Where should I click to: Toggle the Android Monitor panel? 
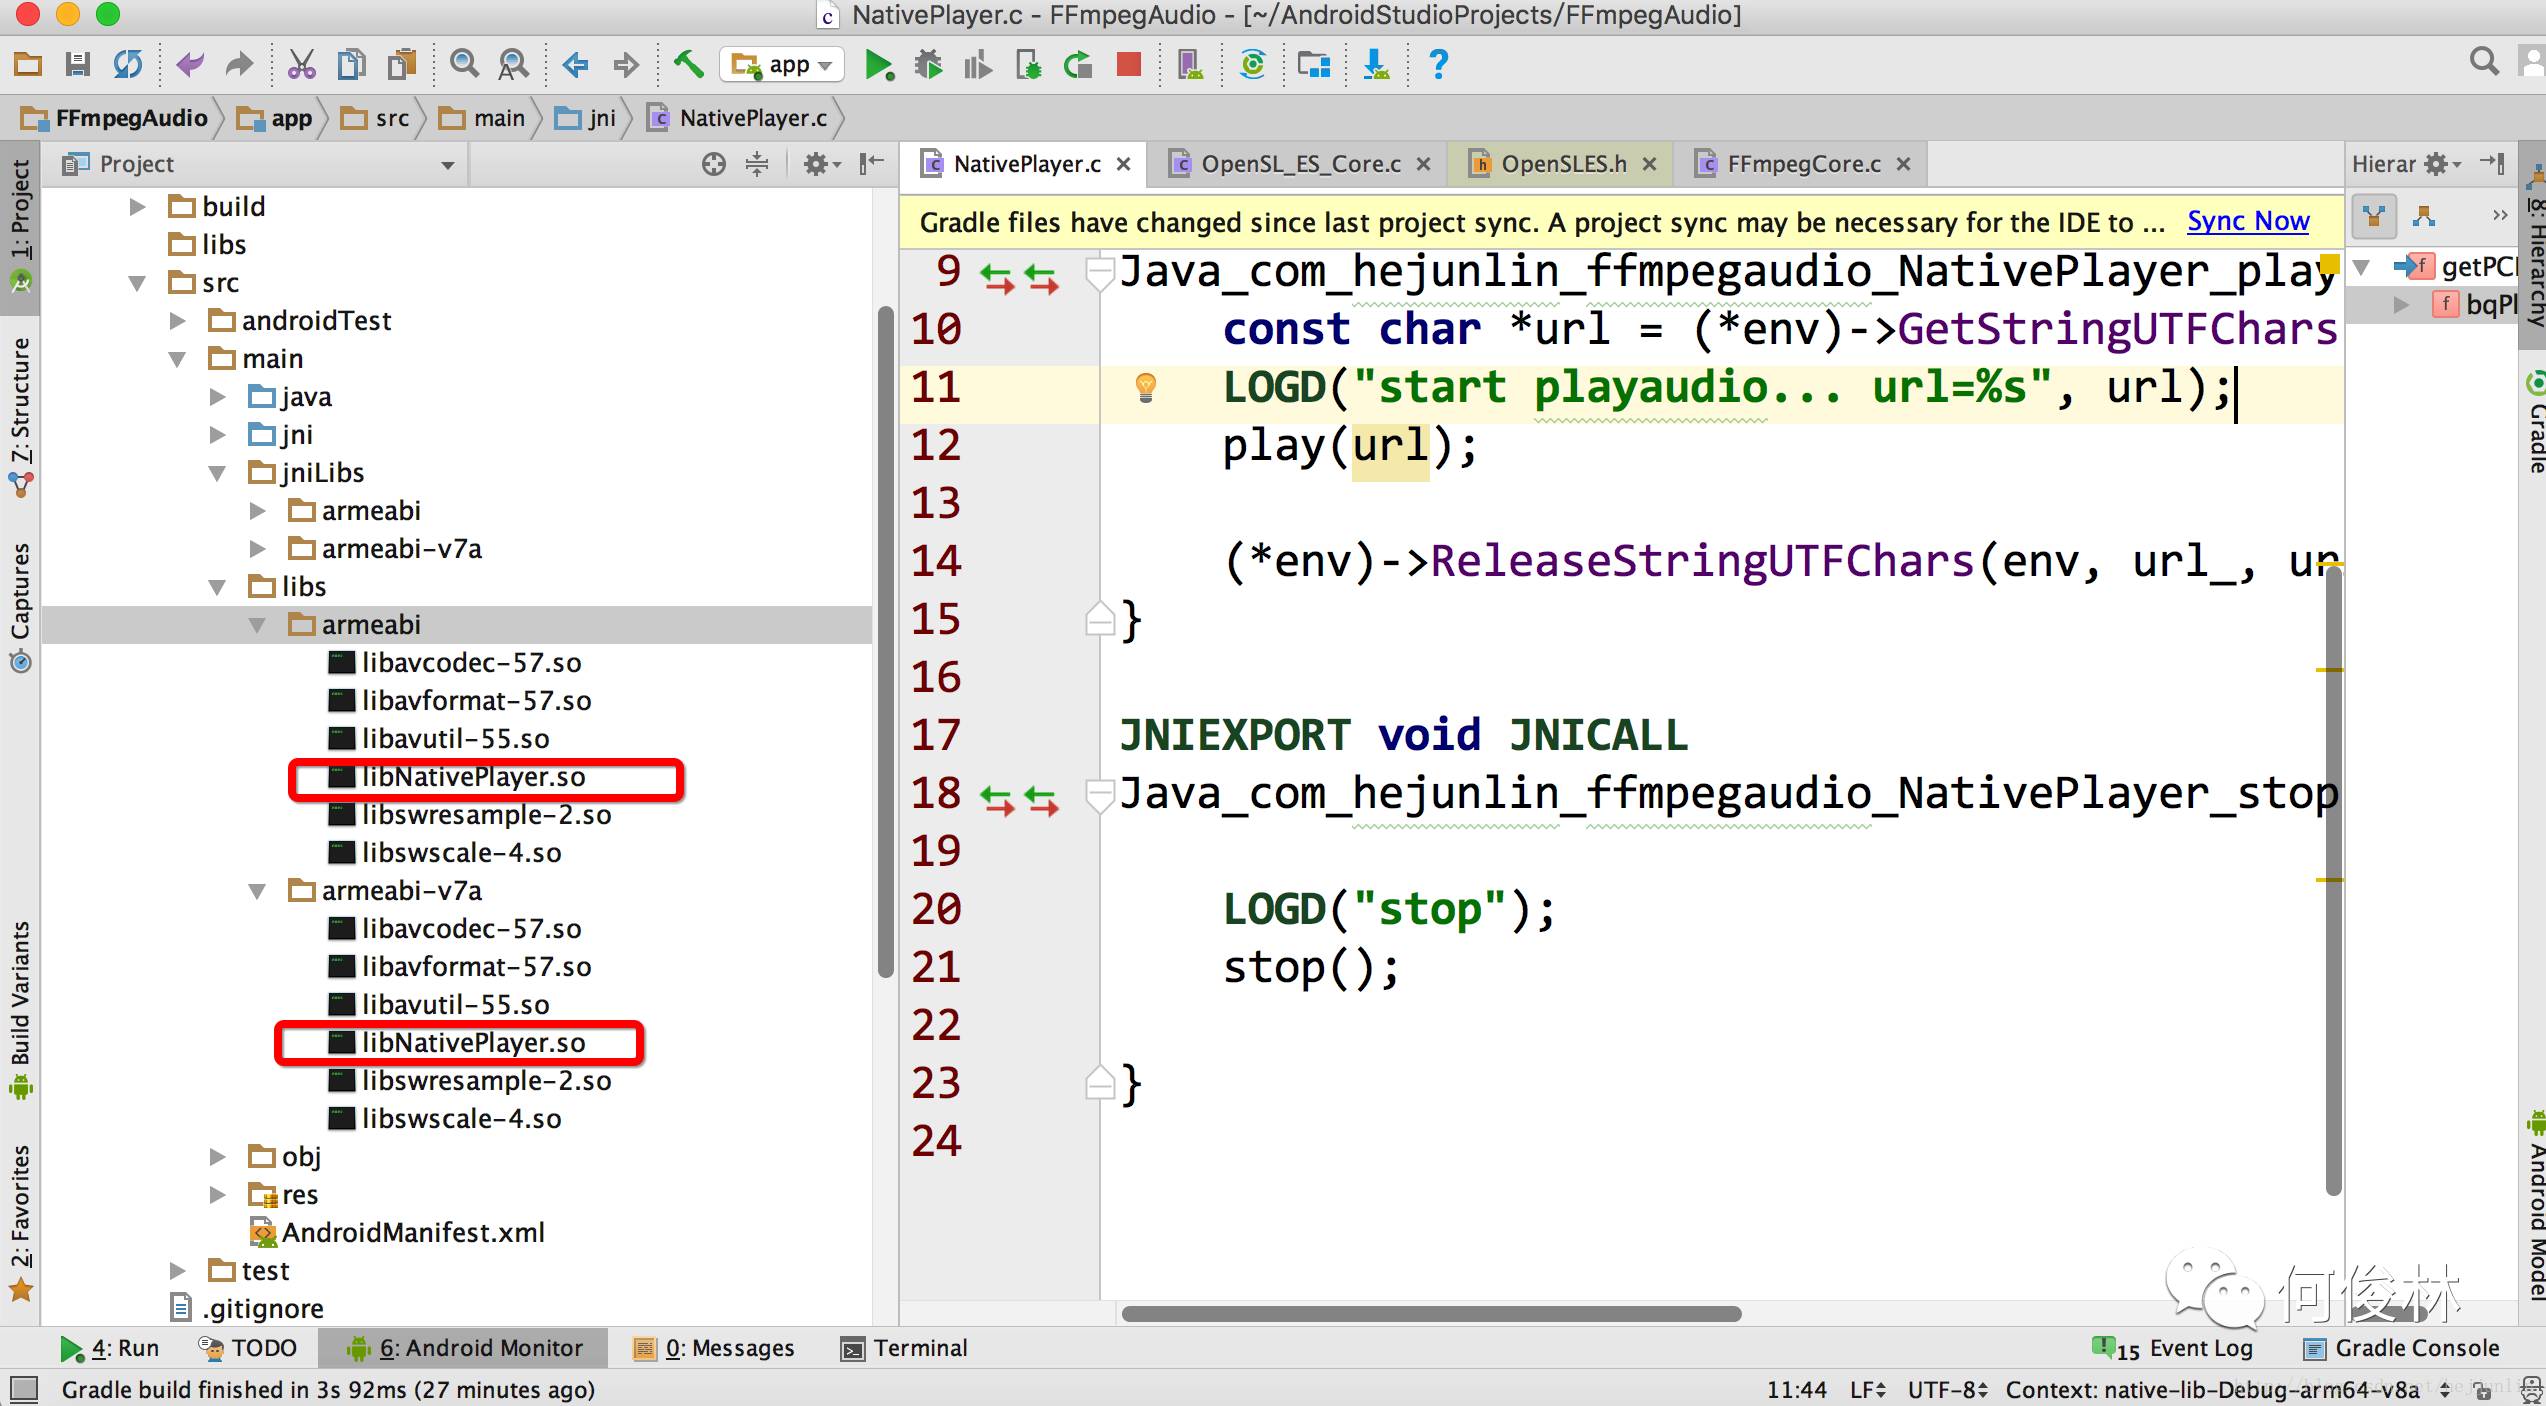(464, 1348)
